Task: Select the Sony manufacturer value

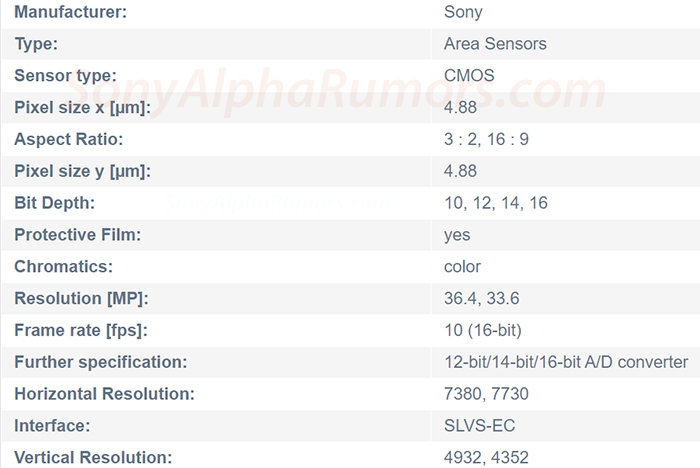Action: point(463,13)
